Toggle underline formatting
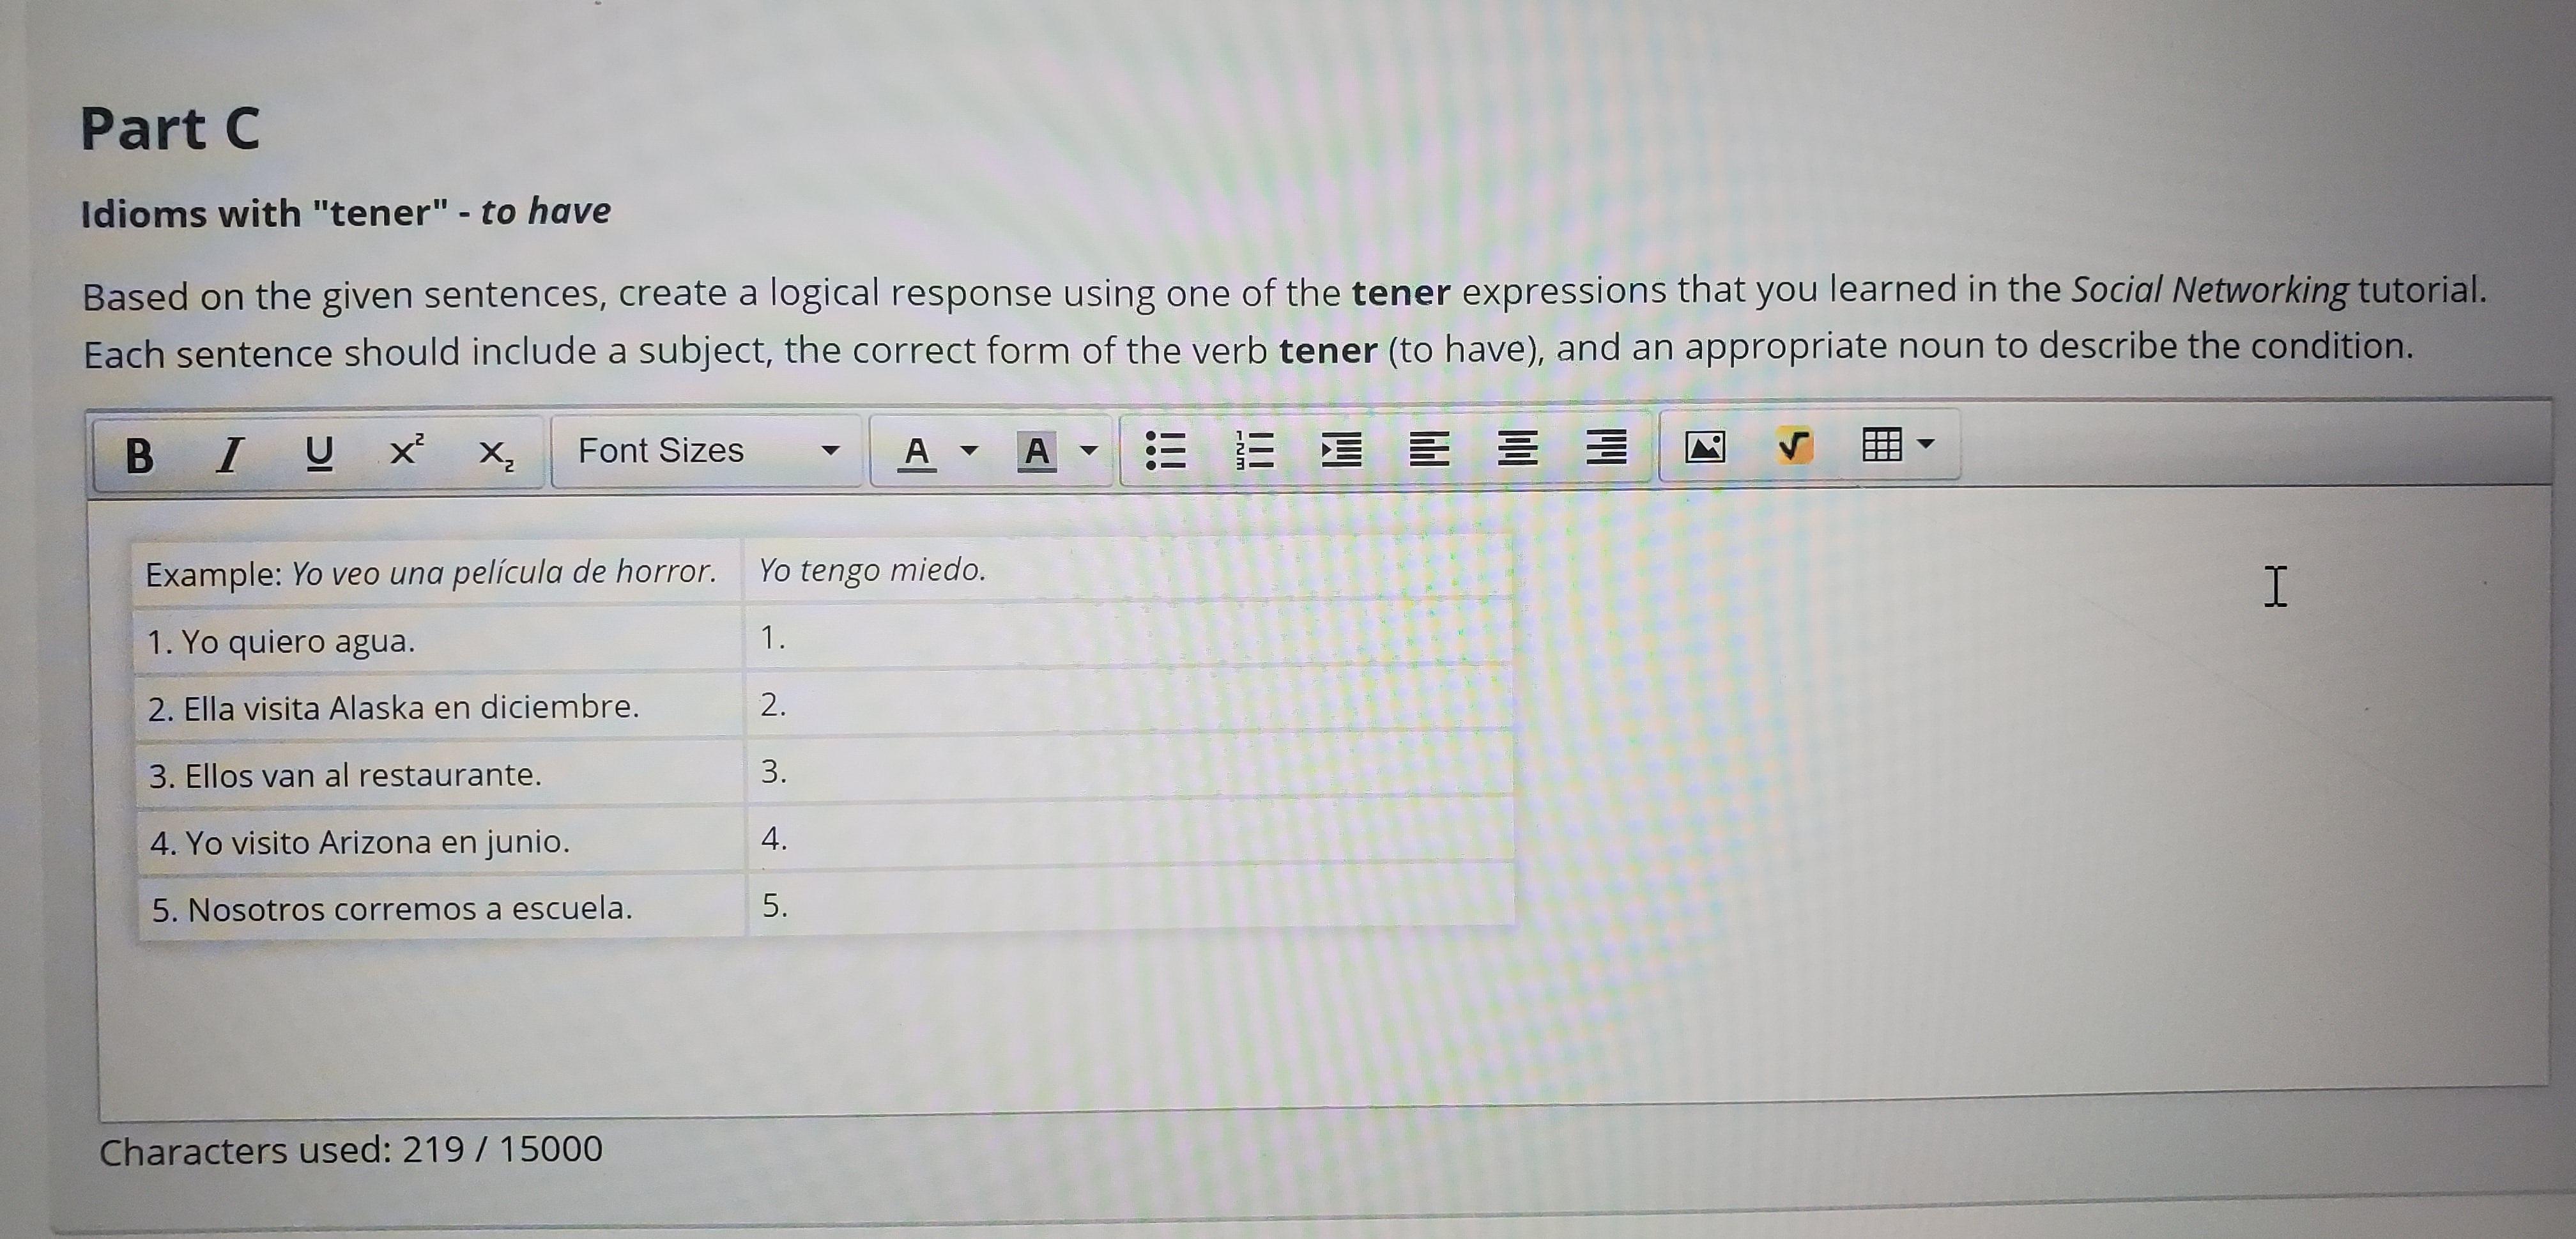The image size is (2576, 1239). coord(319,453)
